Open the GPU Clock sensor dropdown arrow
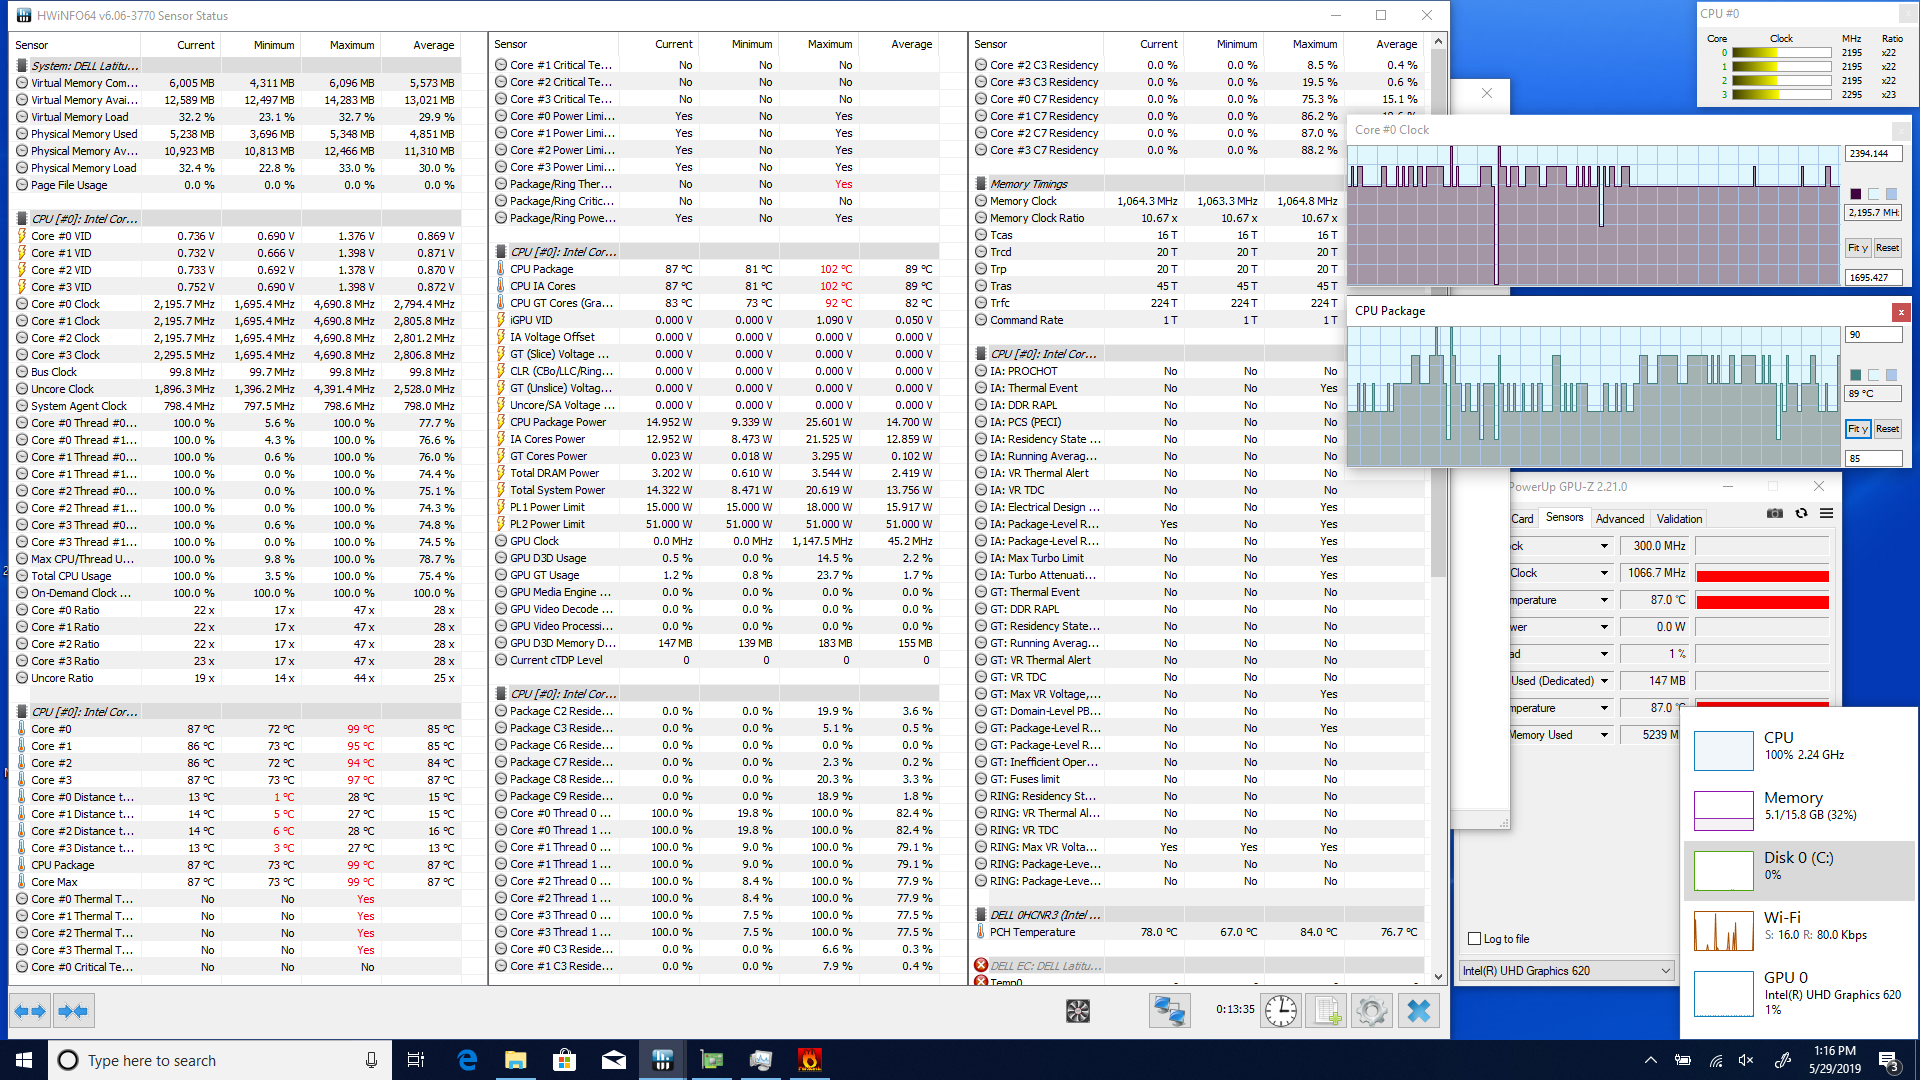The height and width of the screenshot is (1080, 1920). pyautogui.click(x=1604, y=546)
